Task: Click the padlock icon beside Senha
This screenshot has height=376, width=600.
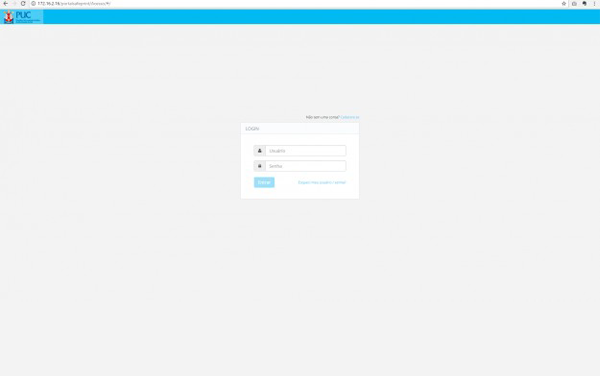Action: click(259, 166)
